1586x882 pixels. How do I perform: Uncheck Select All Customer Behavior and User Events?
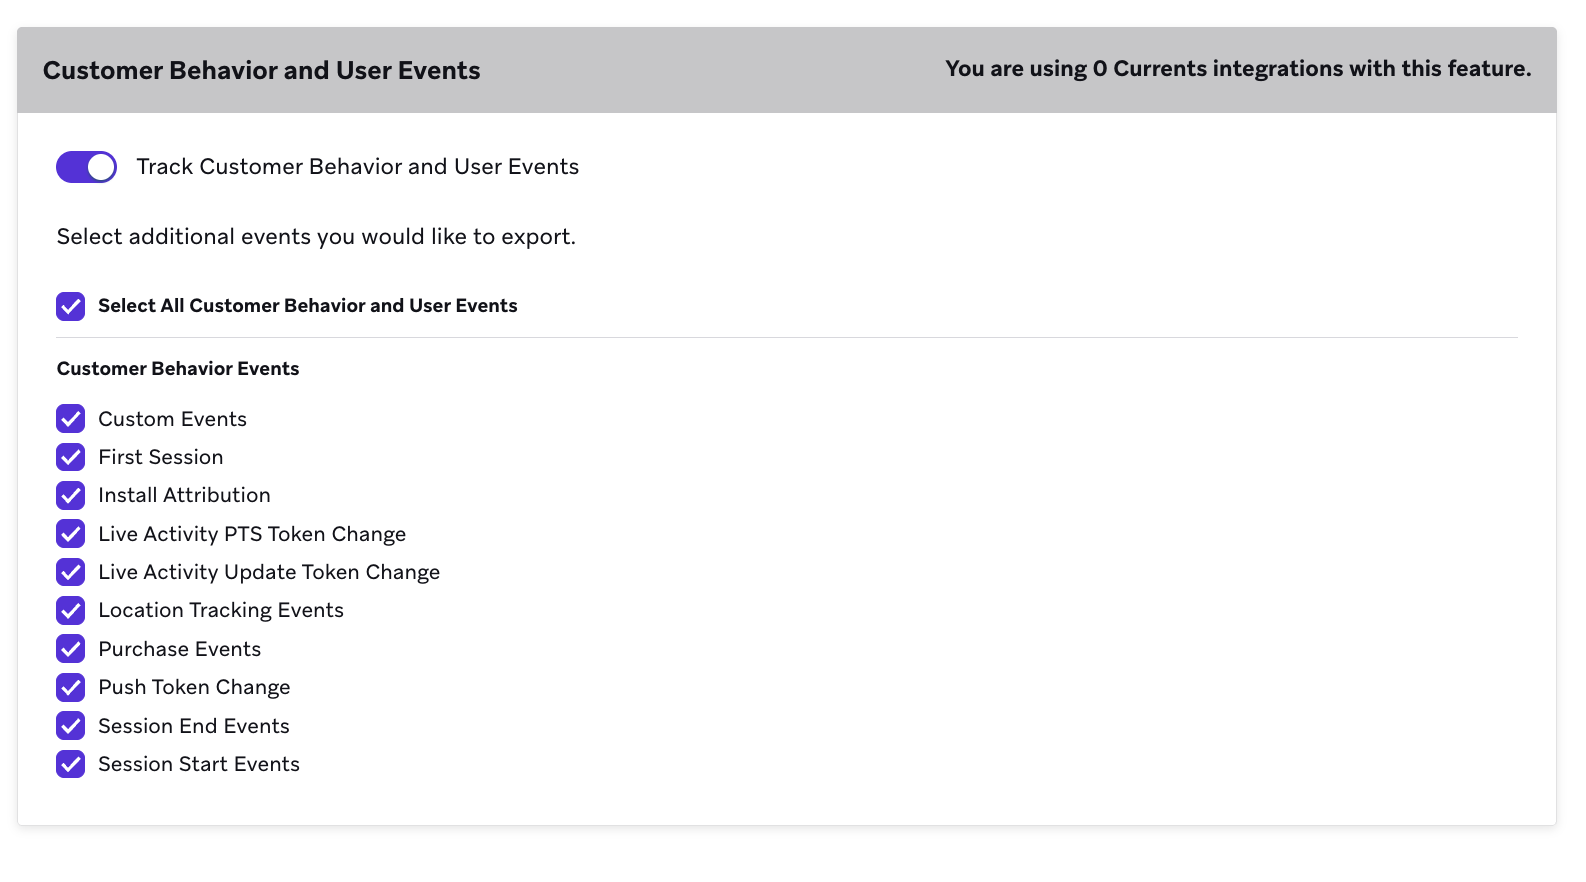pyautogui.click(x=71, y=306)
